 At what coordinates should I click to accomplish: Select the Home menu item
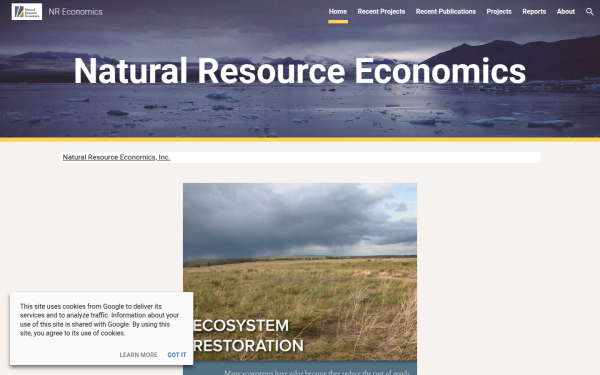click(x=338, y=11)
